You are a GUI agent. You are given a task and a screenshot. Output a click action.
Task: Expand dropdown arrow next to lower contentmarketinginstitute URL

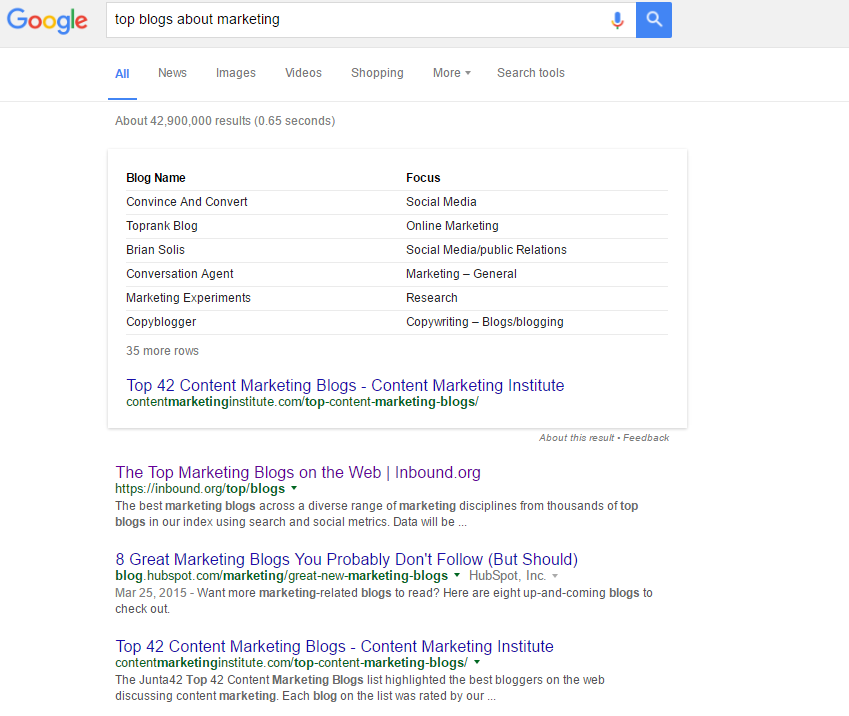(x=477, y=662)
